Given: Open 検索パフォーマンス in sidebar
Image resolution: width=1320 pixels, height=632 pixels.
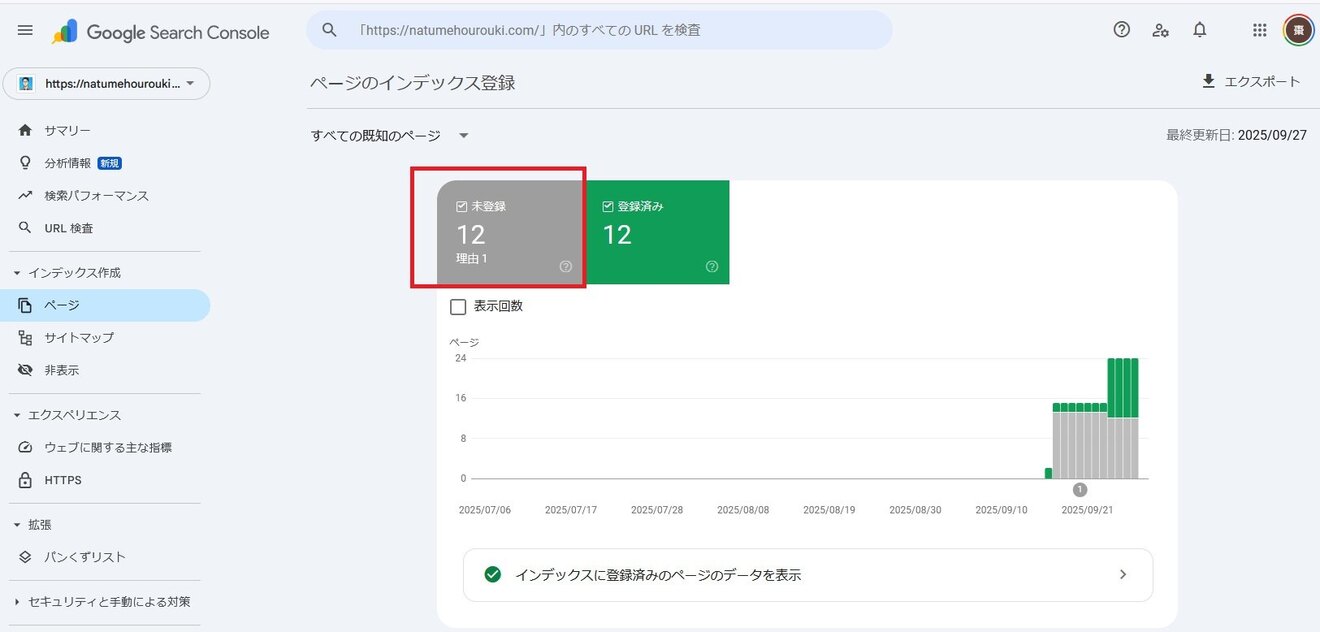Looking at the screenshot, I should (96, 196).
